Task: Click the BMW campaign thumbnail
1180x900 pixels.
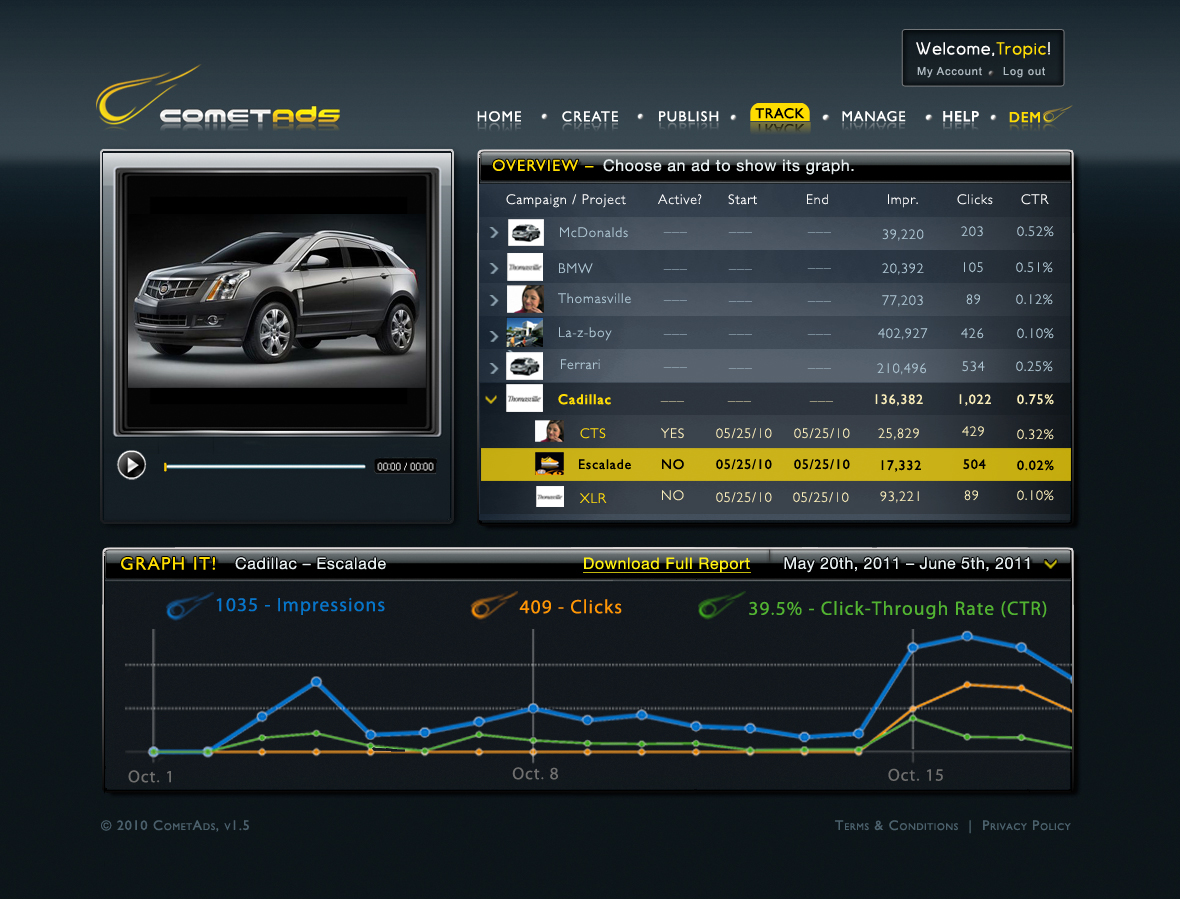Action: [525, 267]
